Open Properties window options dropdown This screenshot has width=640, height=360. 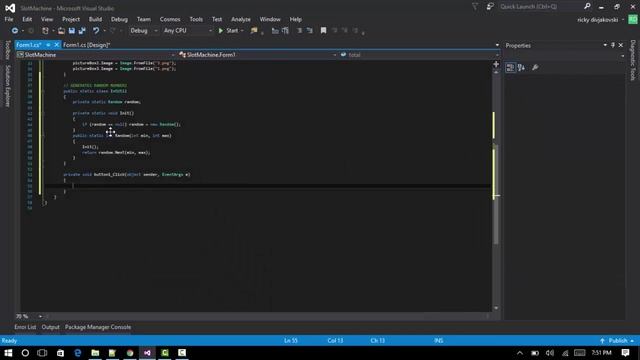[605, 45]
